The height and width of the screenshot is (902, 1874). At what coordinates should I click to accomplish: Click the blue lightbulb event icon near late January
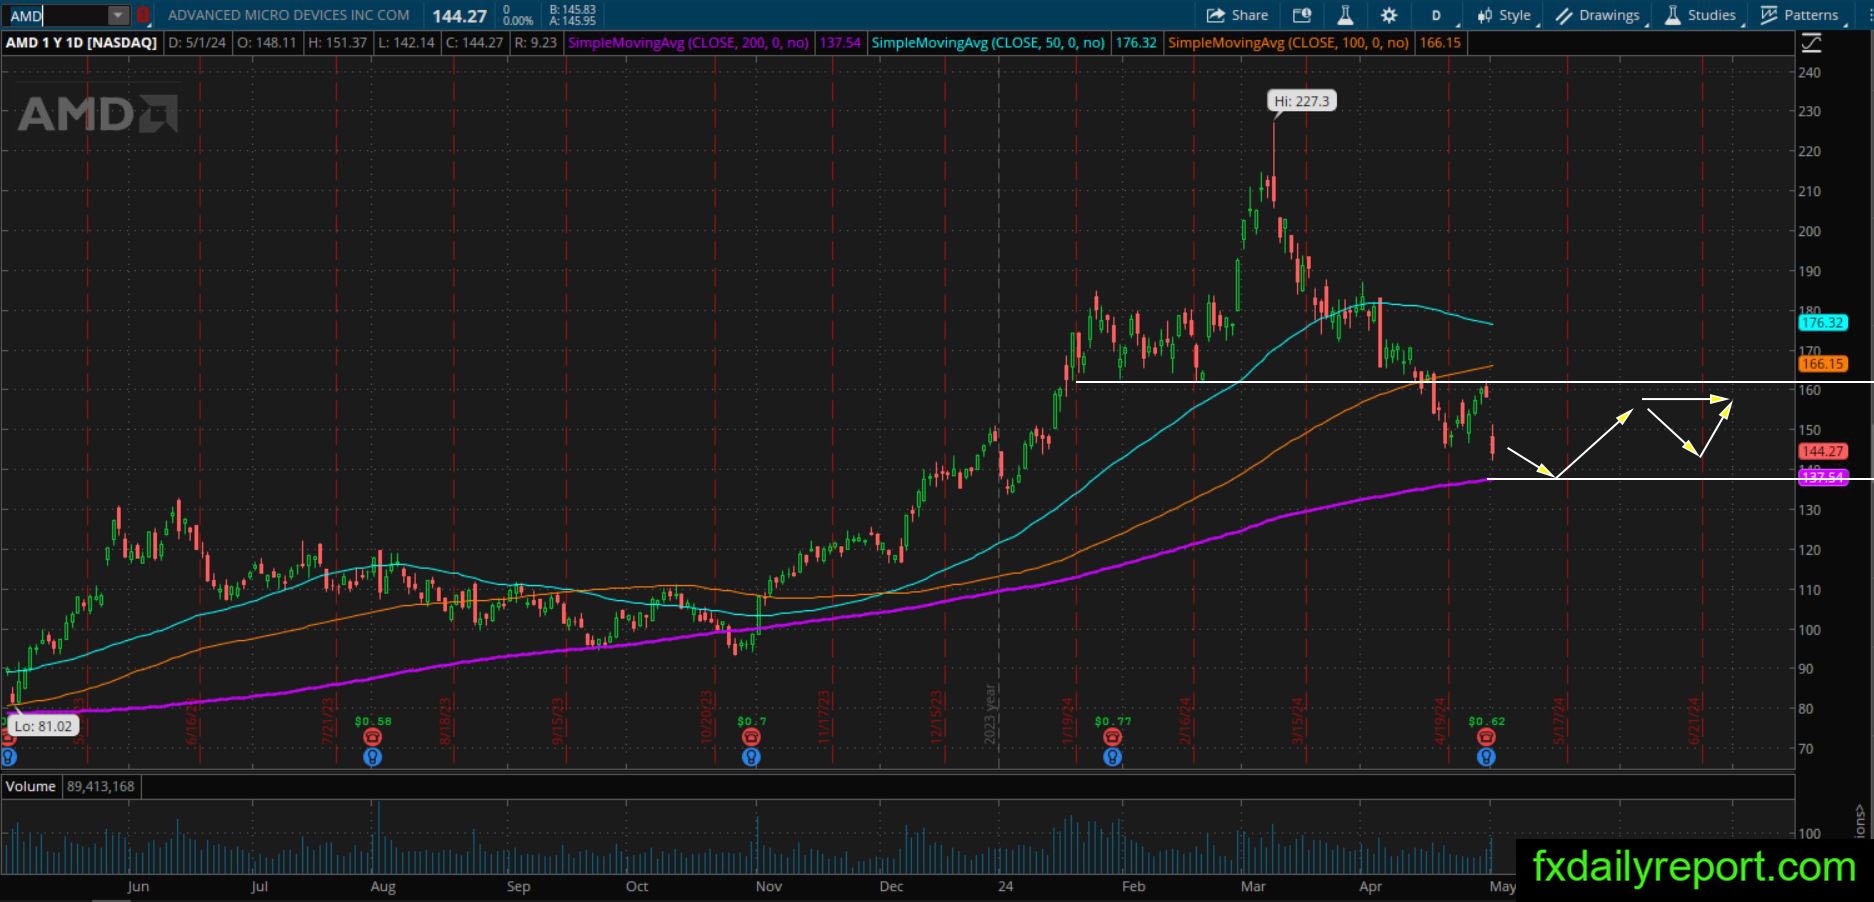(1112, 757)
